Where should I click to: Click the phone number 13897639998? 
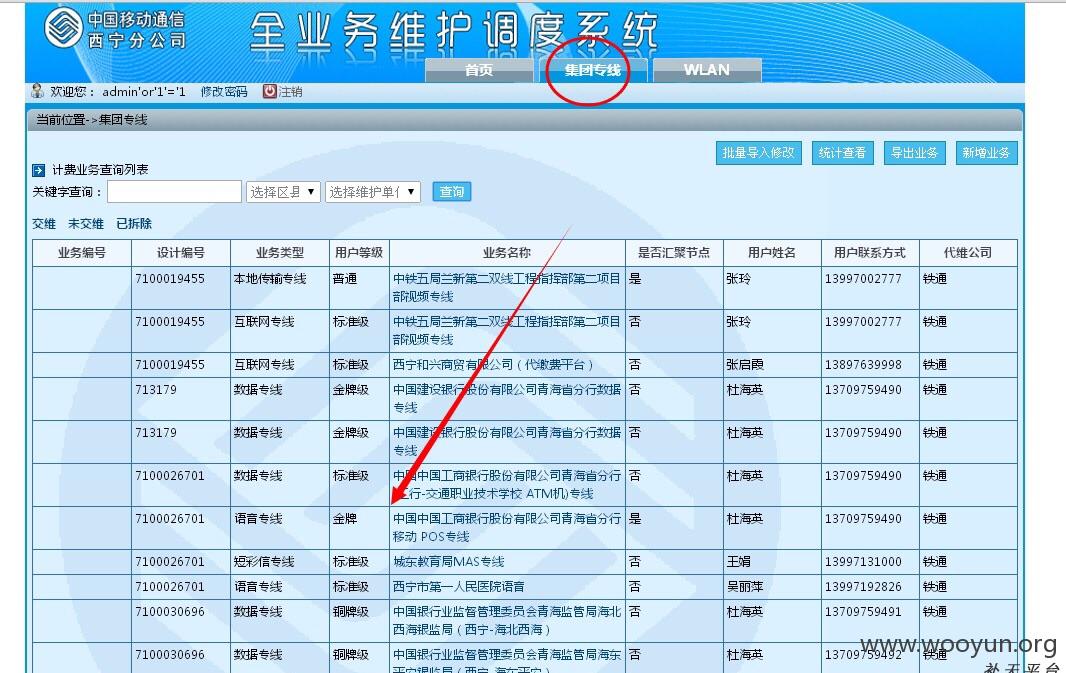pos(863,365)
